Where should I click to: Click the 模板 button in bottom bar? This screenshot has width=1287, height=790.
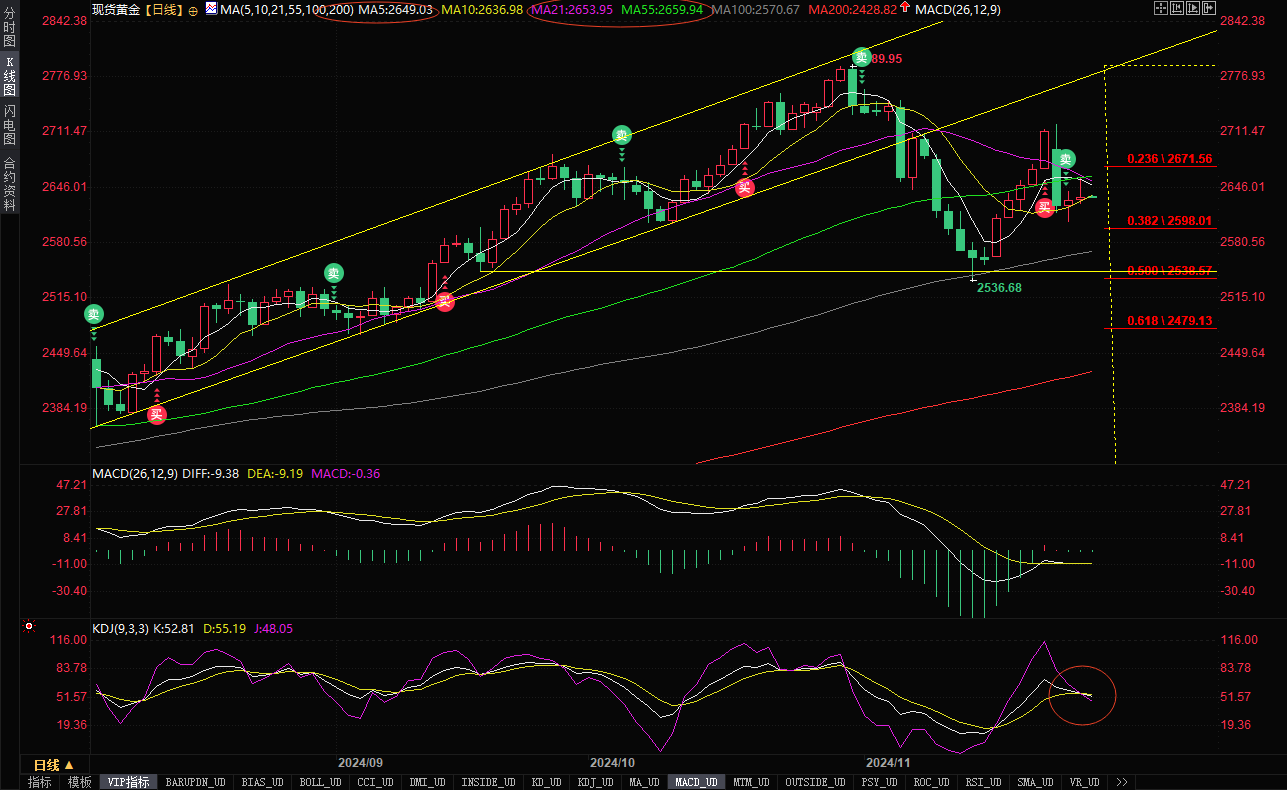(x=80, y=782)
